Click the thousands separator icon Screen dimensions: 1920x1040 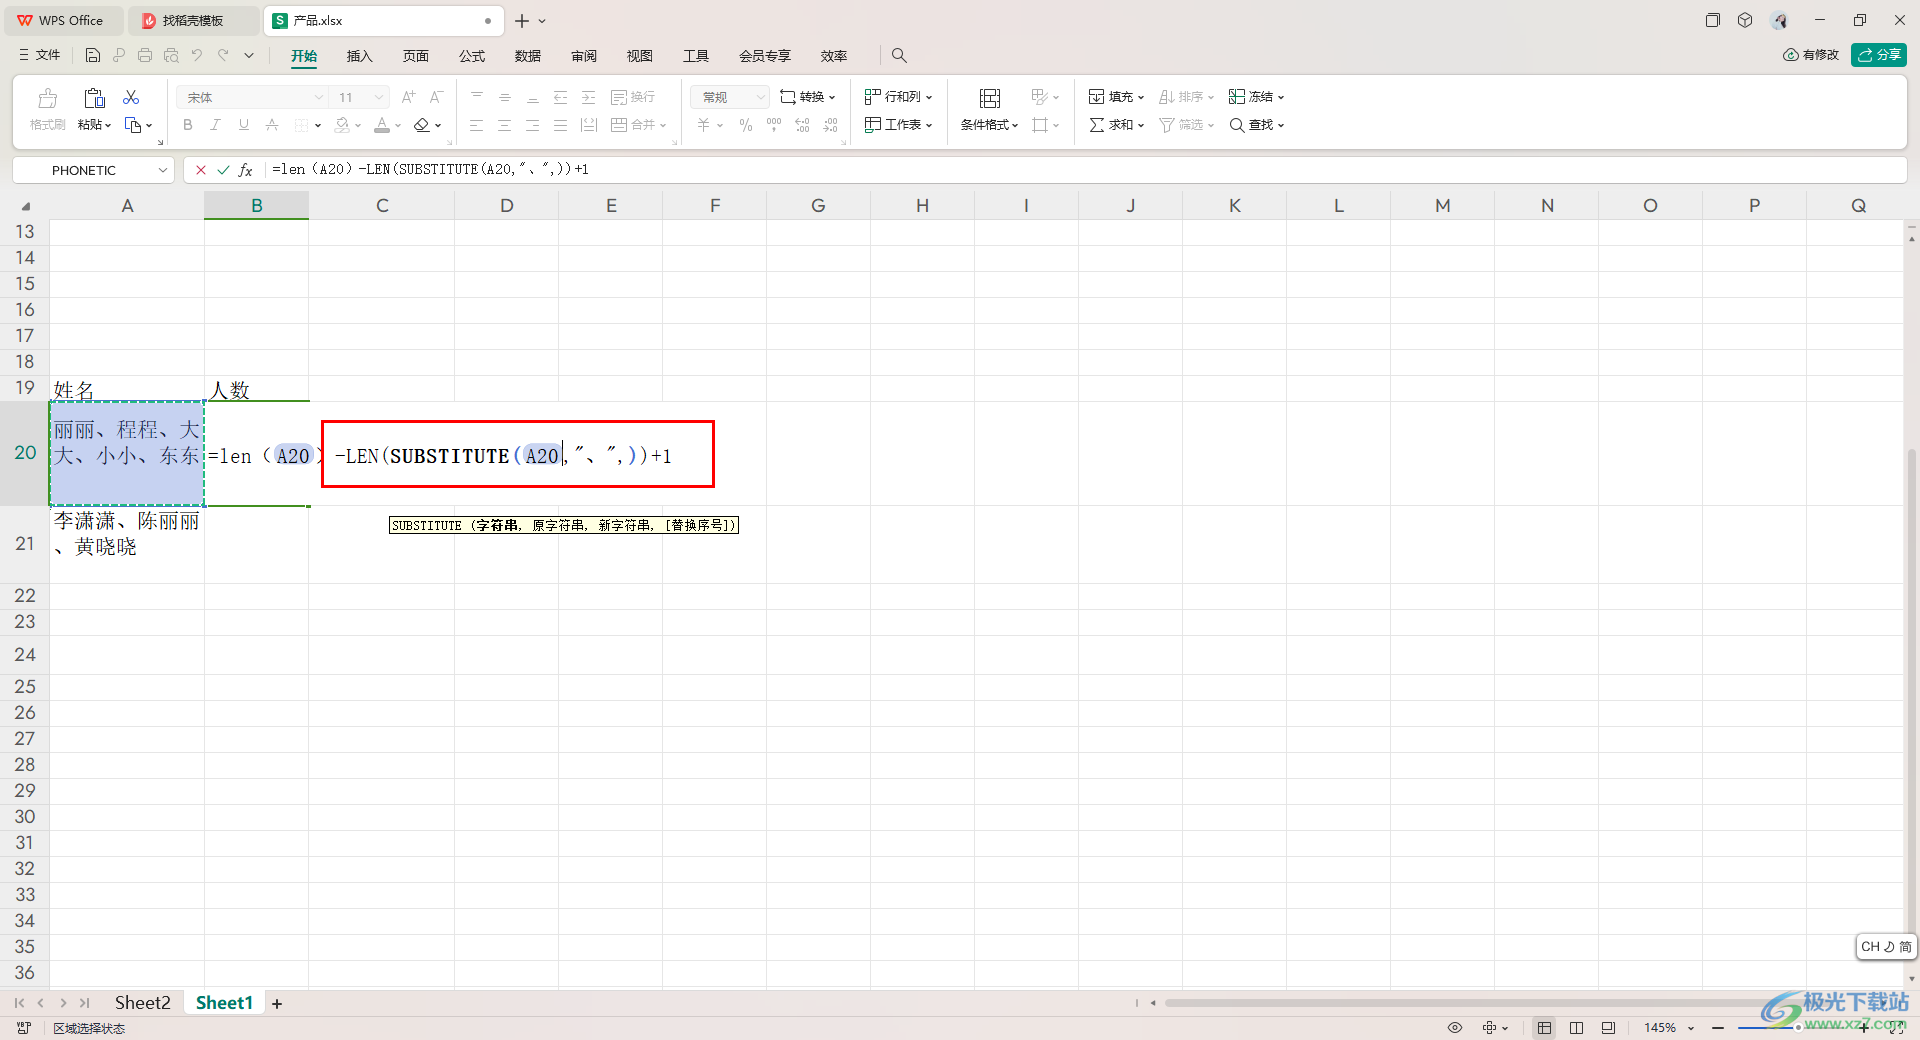(774, 125)
